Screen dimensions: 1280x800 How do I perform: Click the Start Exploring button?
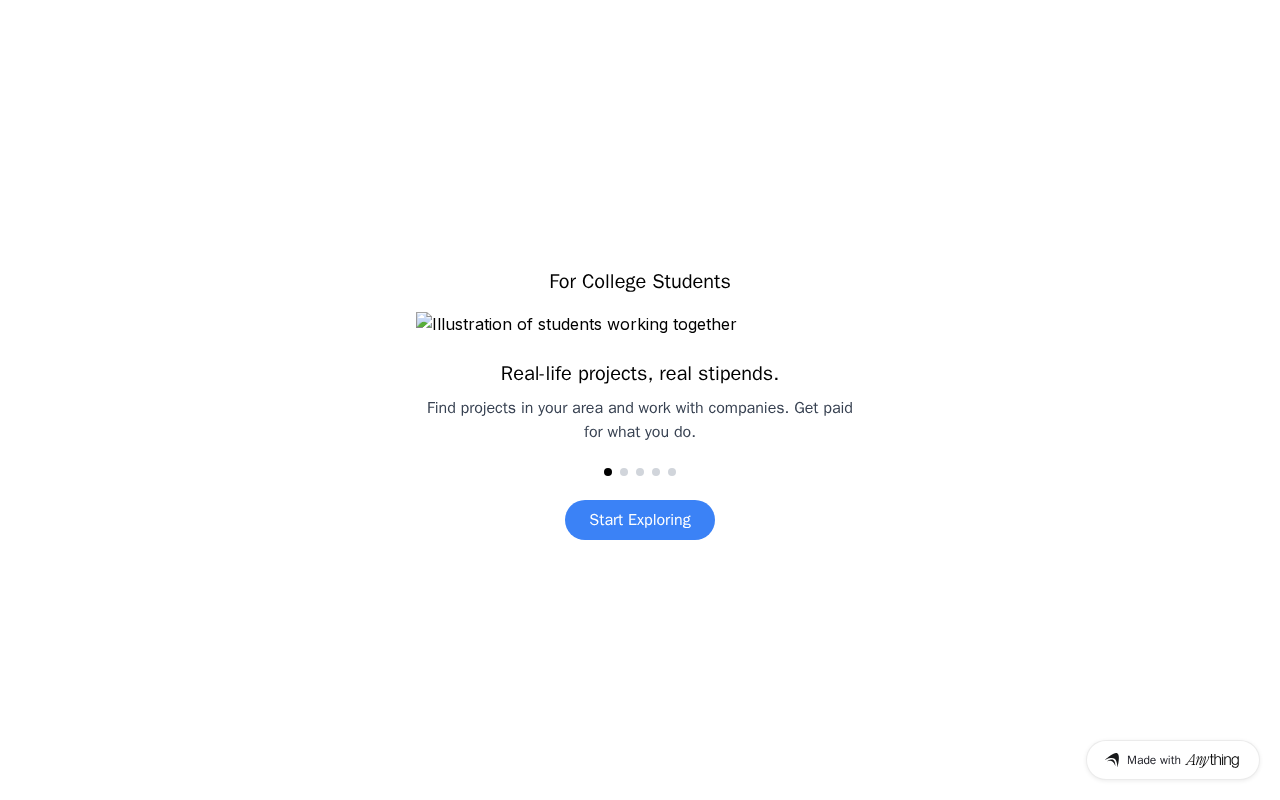click(640, 520)
